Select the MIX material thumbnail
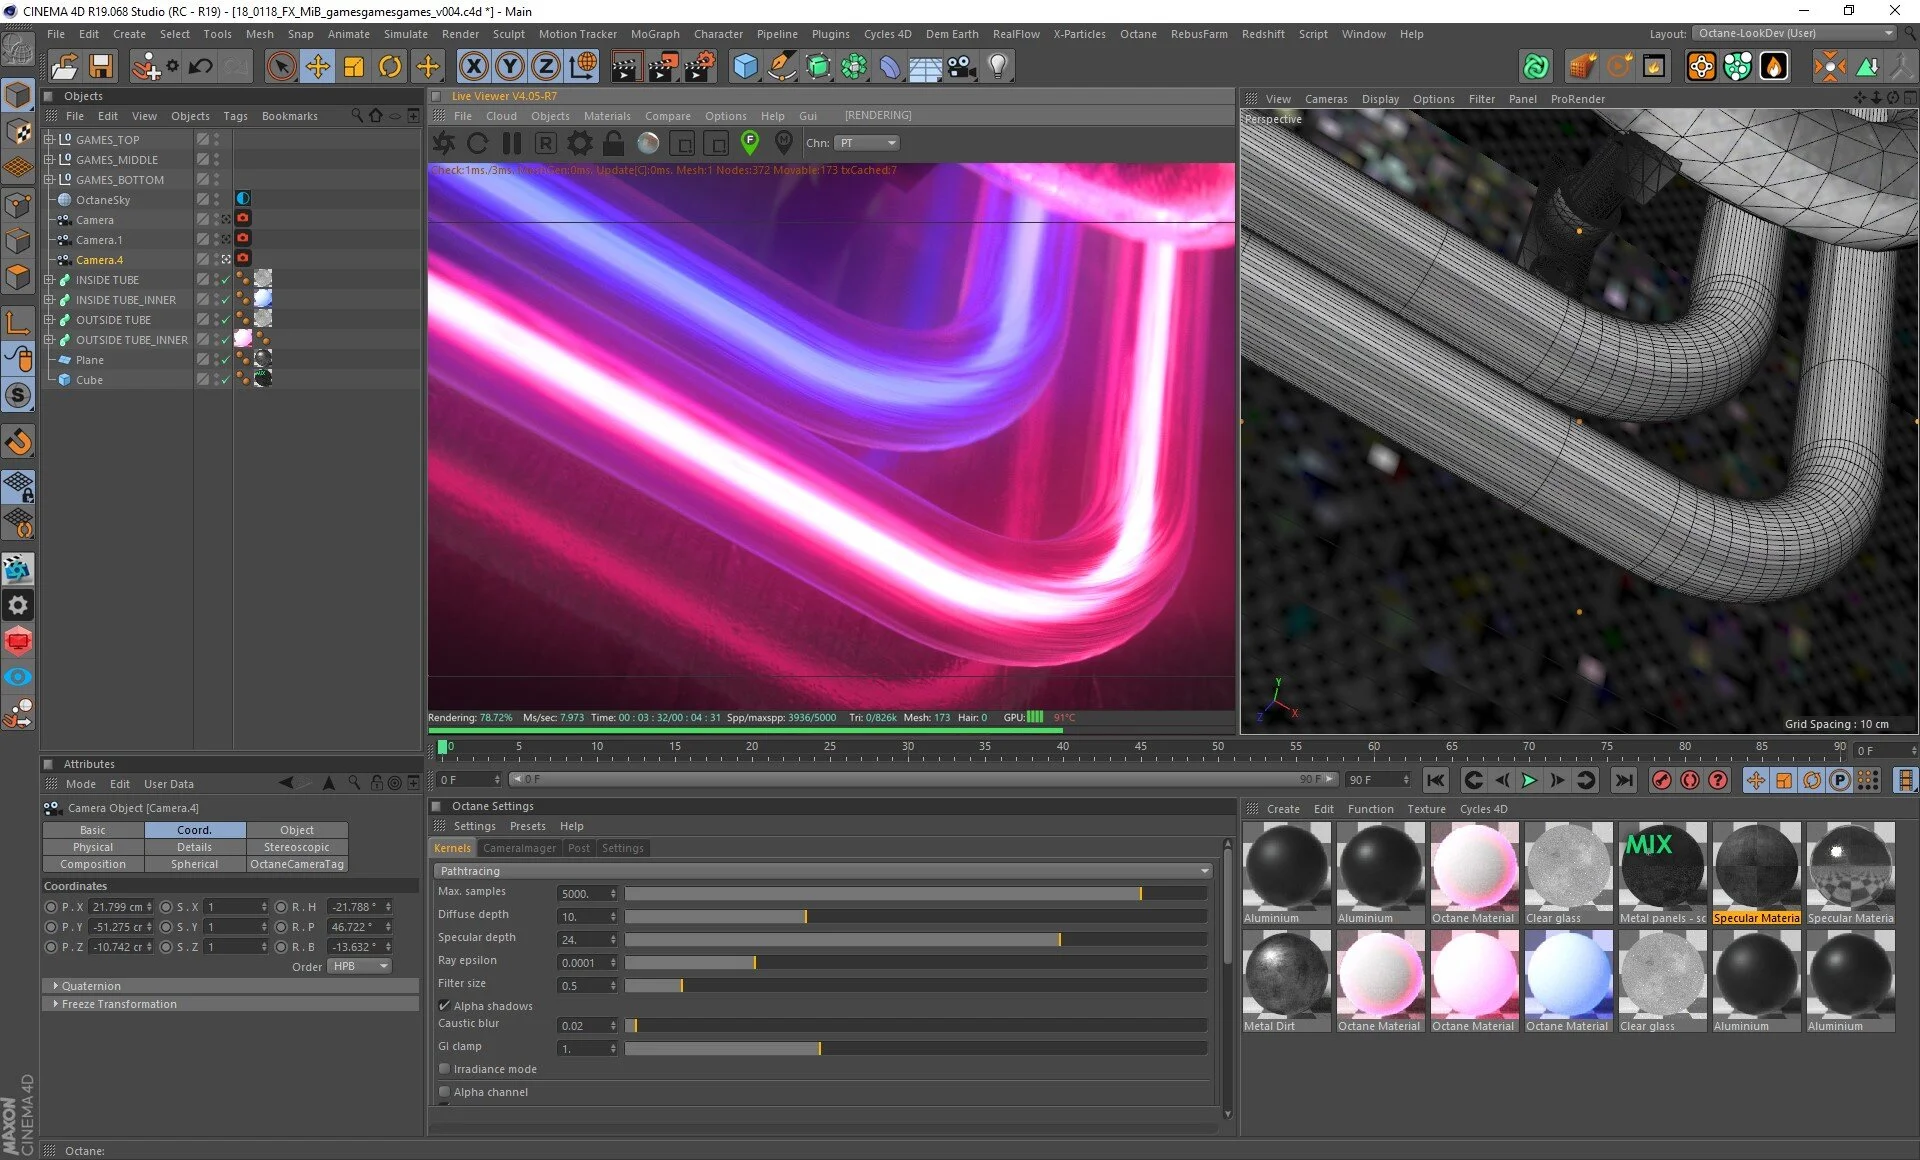 [1662, 865]
